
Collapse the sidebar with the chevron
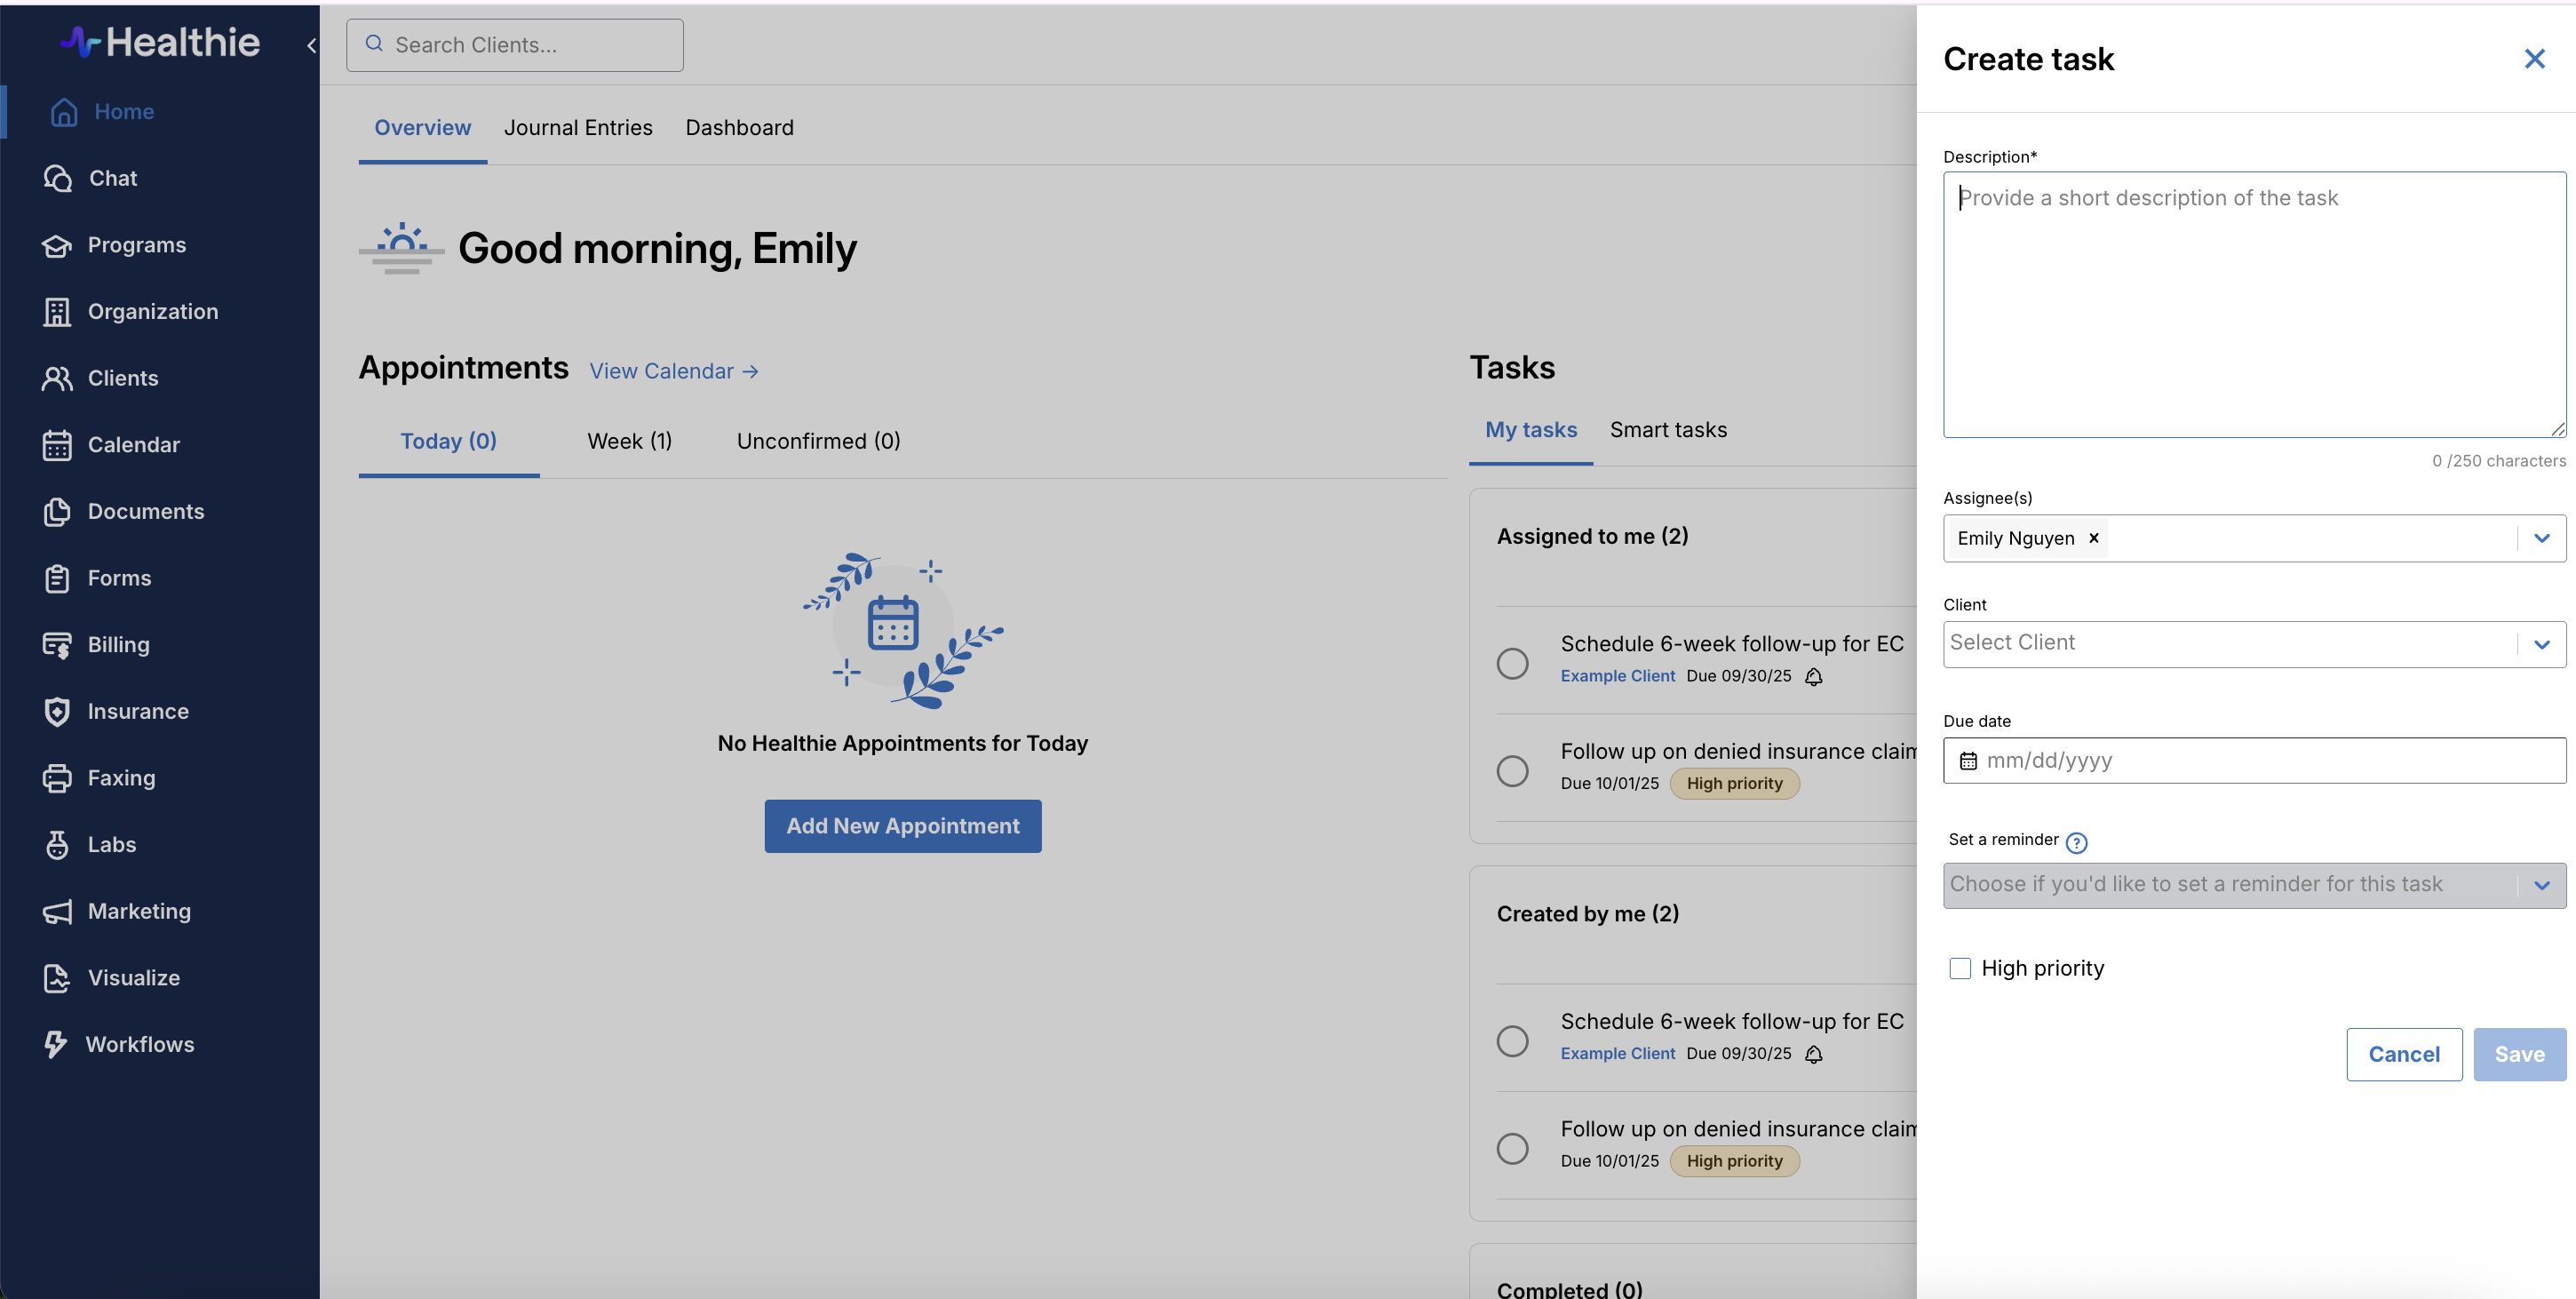pos(311,45)
